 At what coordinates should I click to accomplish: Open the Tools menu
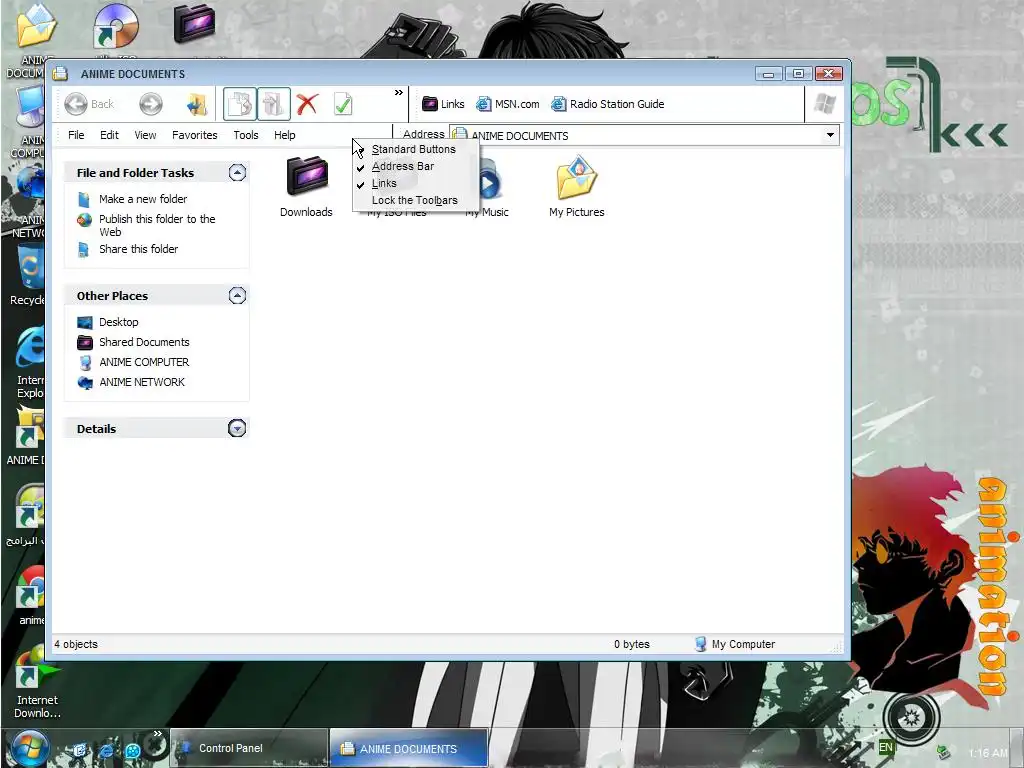[x=246, y=135]
